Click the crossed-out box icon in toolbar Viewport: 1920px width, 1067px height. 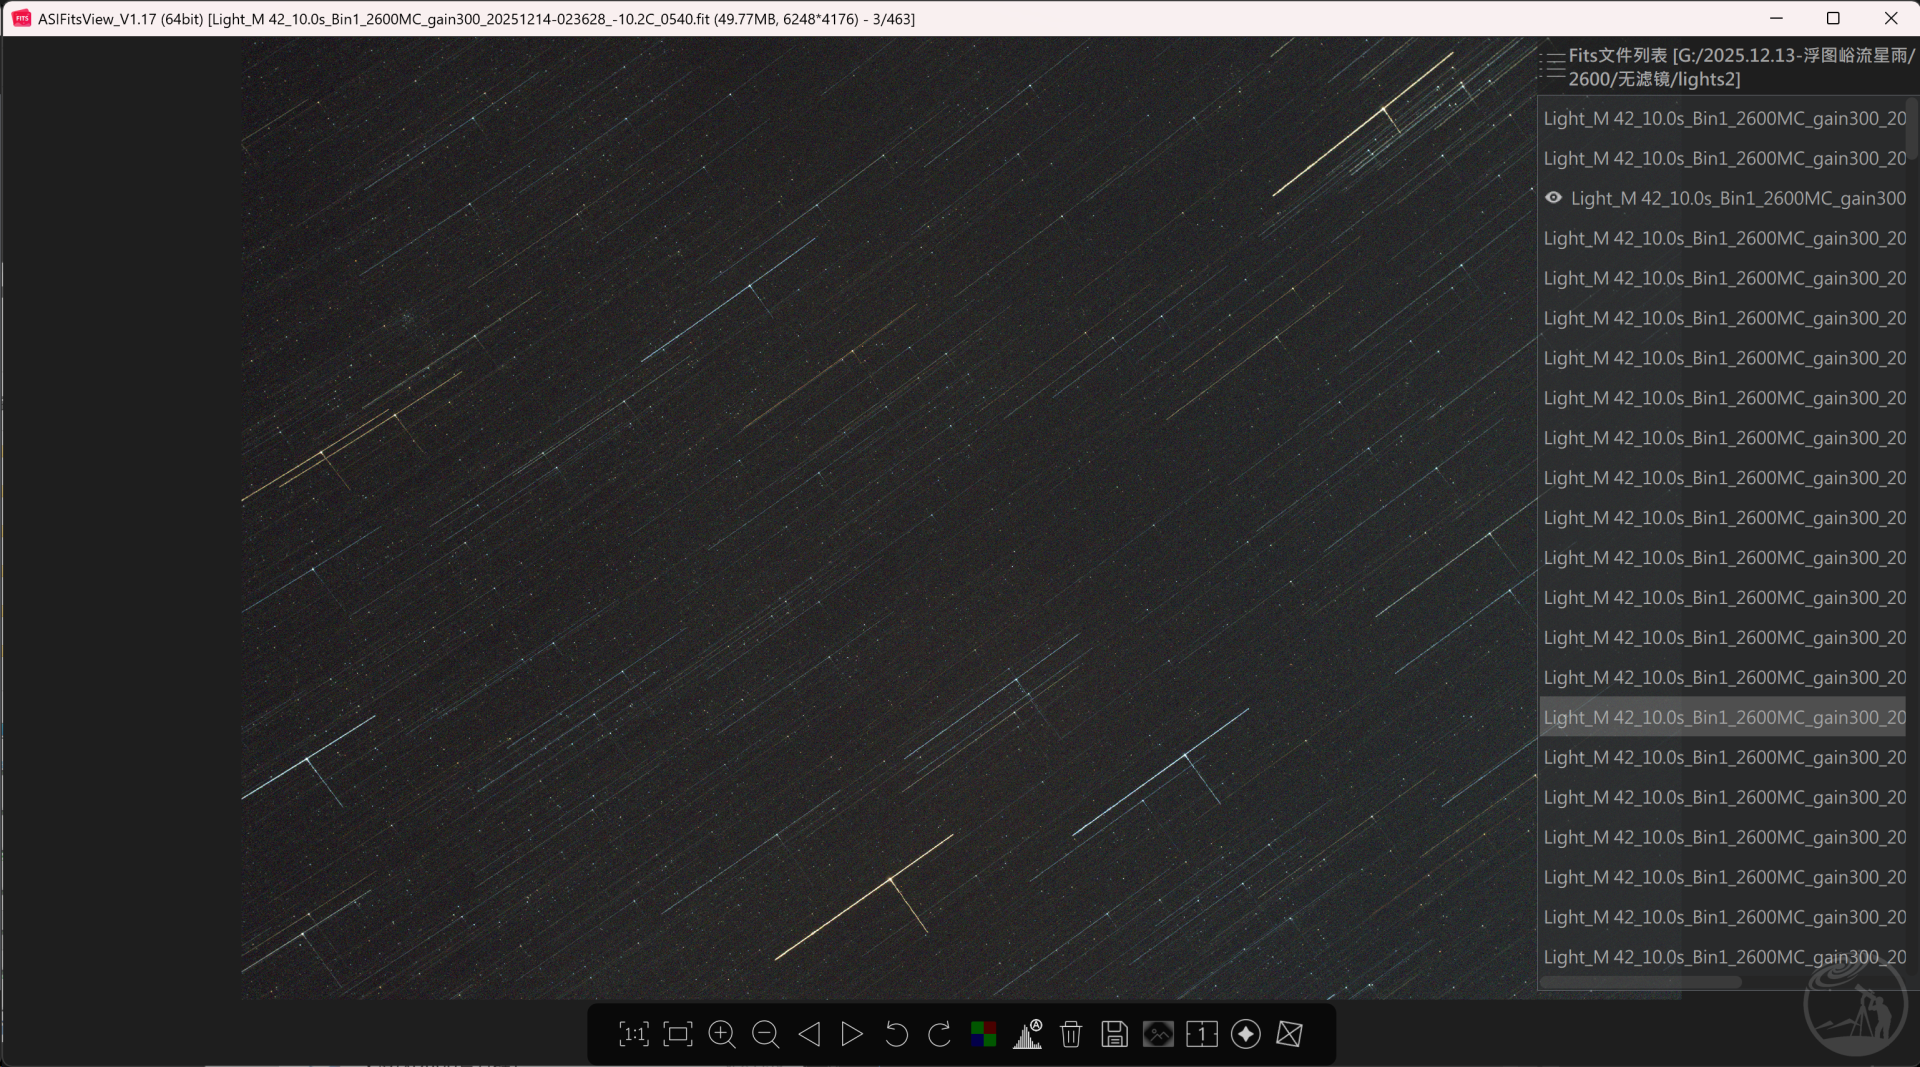(1289, 1034)
